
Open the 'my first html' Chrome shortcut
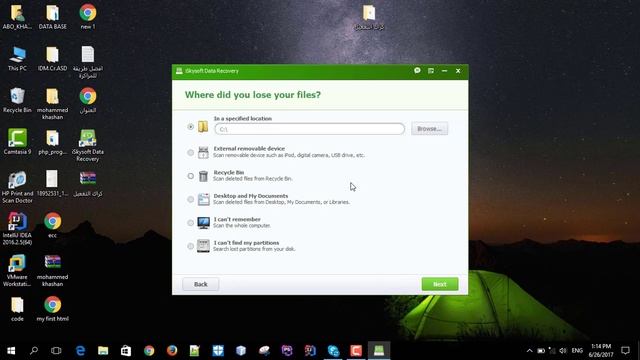(52, 309)
